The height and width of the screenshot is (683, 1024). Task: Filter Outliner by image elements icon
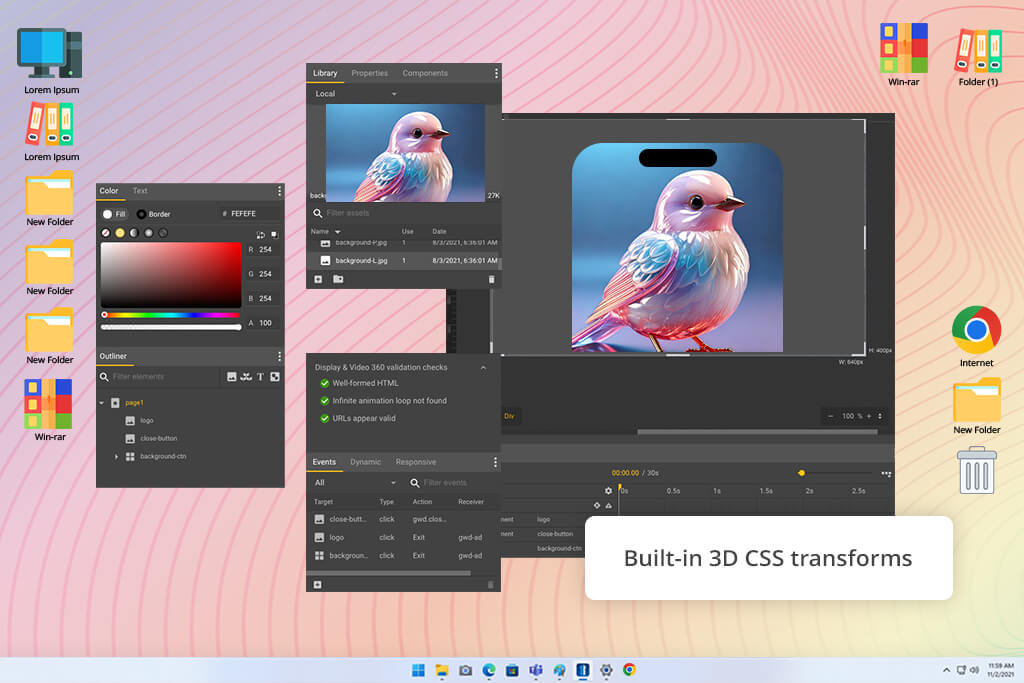(x=231, y=377)
